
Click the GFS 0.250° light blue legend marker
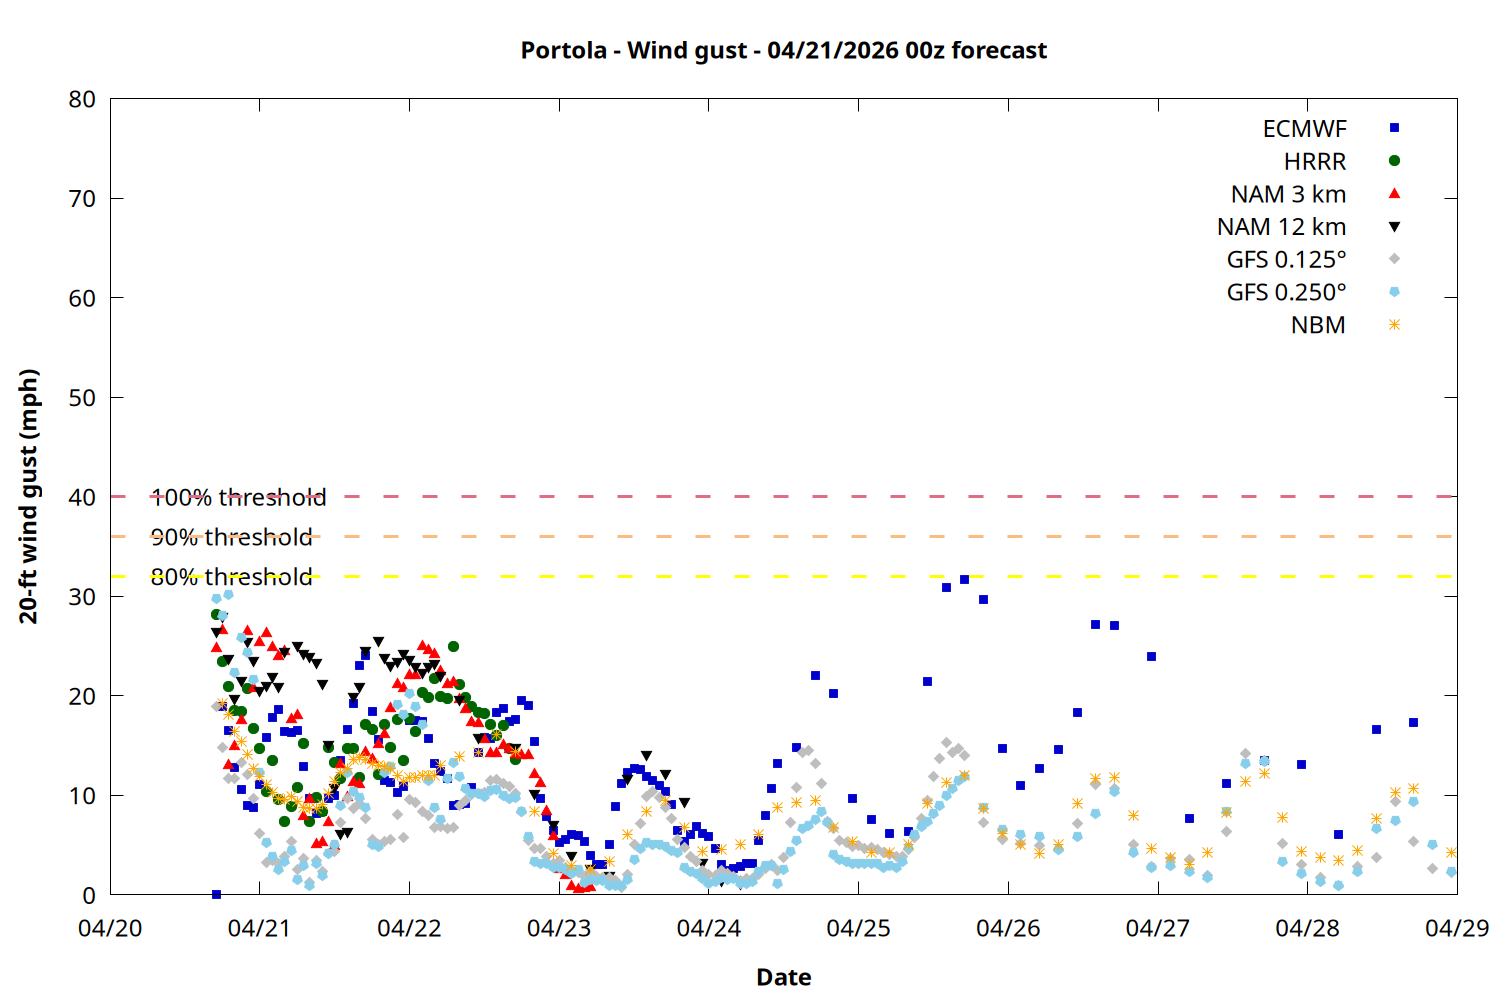tap(1394, 292)
